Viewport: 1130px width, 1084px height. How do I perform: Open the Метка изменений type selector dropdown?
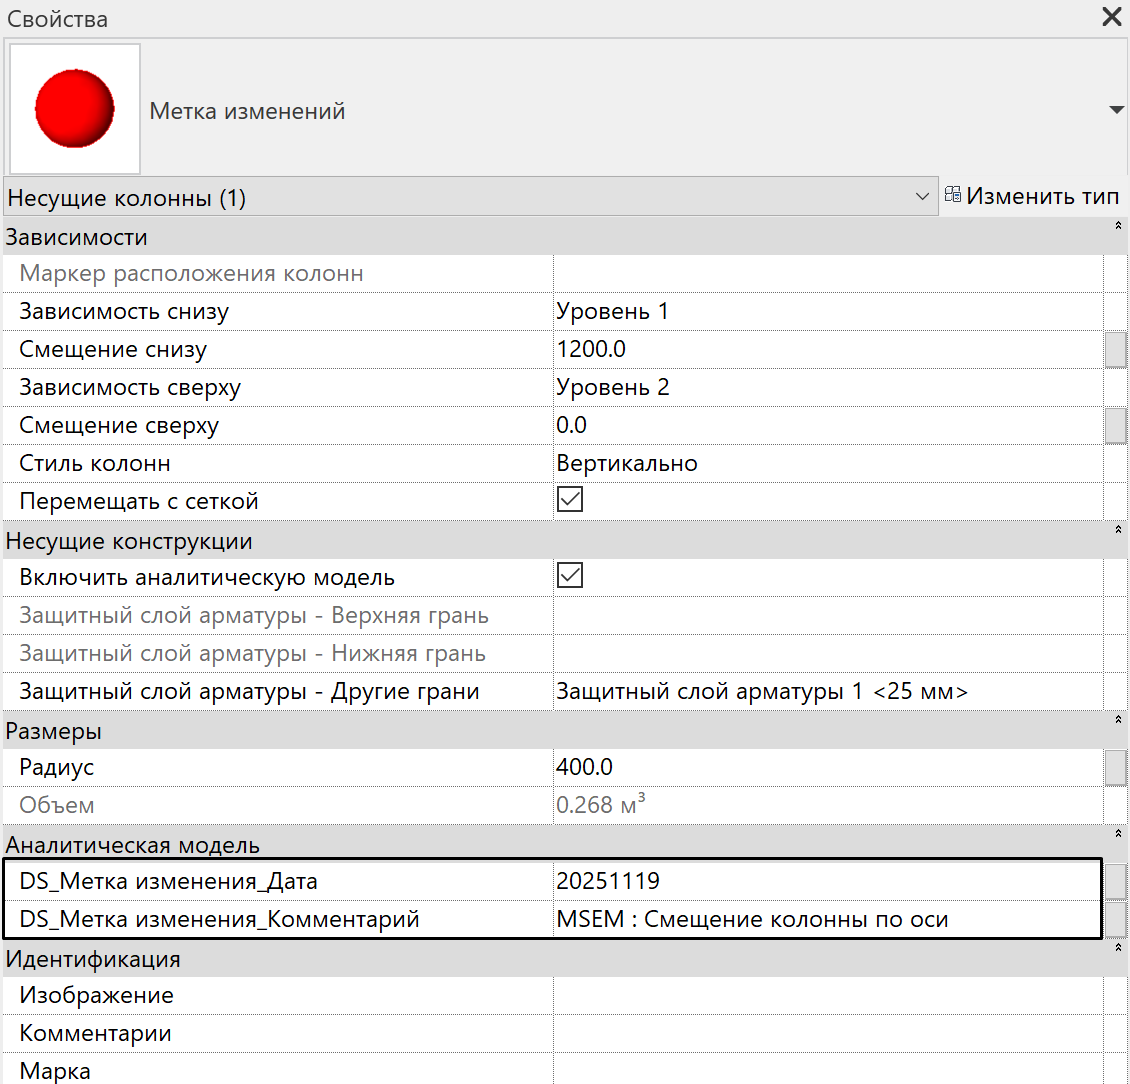pyautogui.click(x=1116, y=110)
